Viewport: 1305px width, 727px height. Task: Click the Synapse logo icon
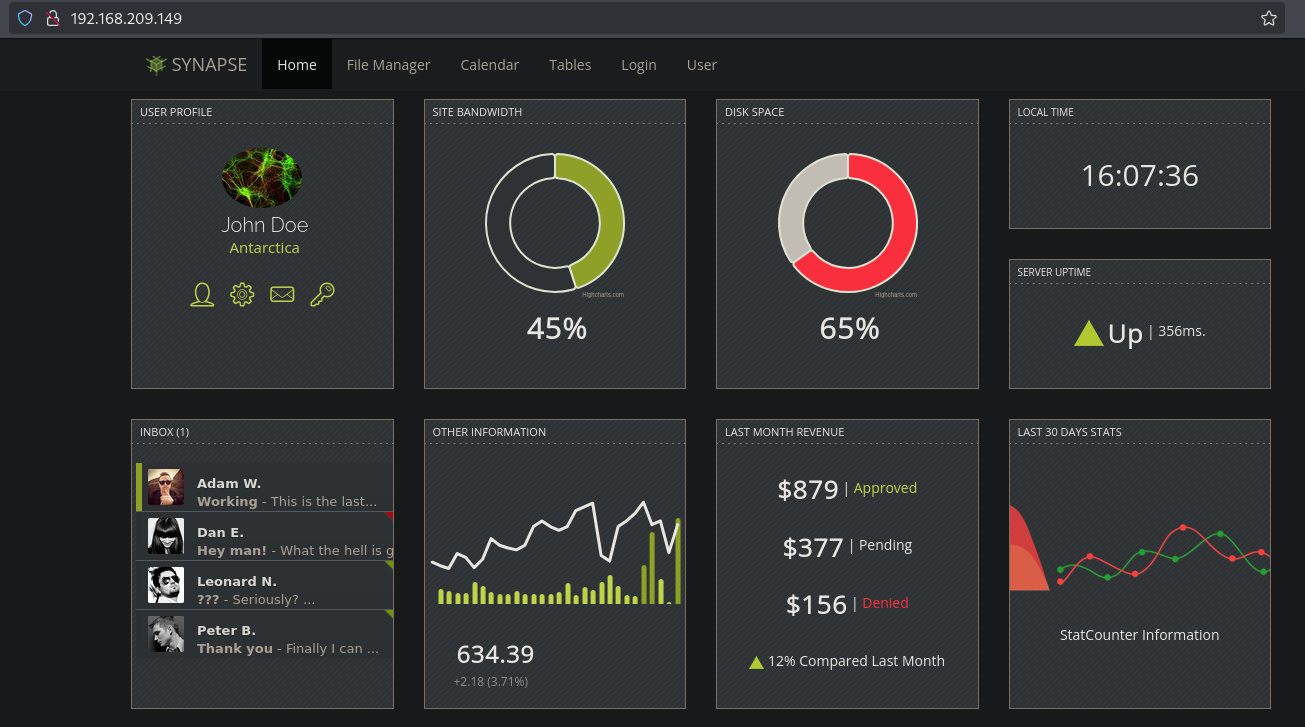pos(155,65)
